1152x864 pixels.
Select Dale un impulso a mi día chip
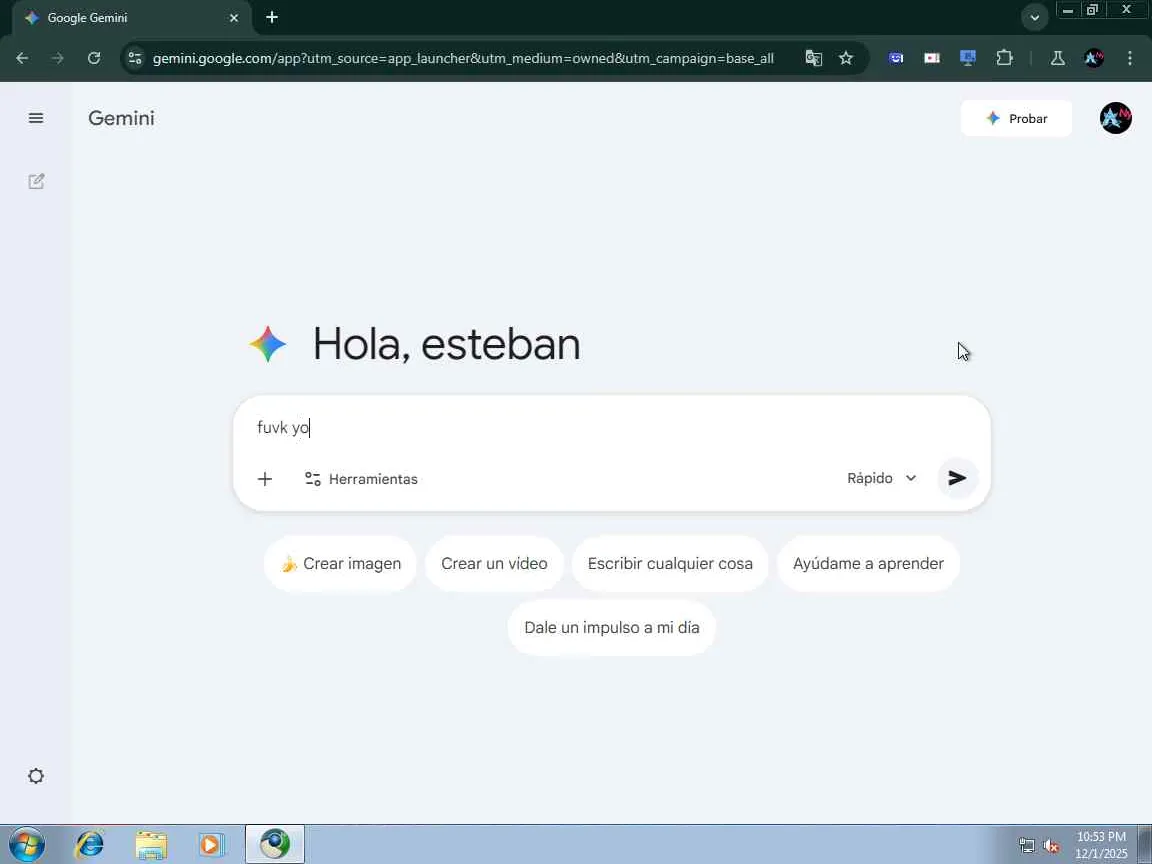(x=611, y=627)
